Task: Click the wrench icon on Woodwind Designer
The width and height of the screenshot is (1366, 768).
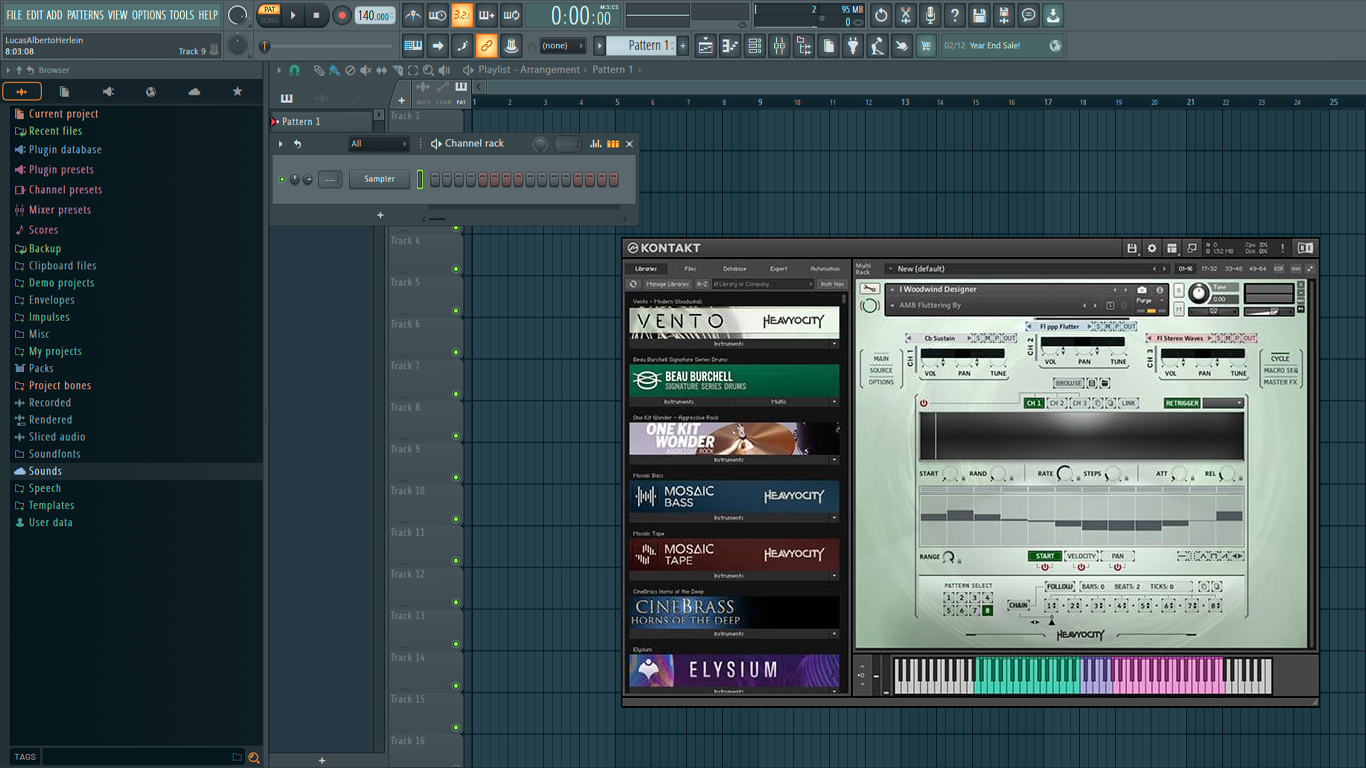Action: pyautogui.click(x=869, y=289)
